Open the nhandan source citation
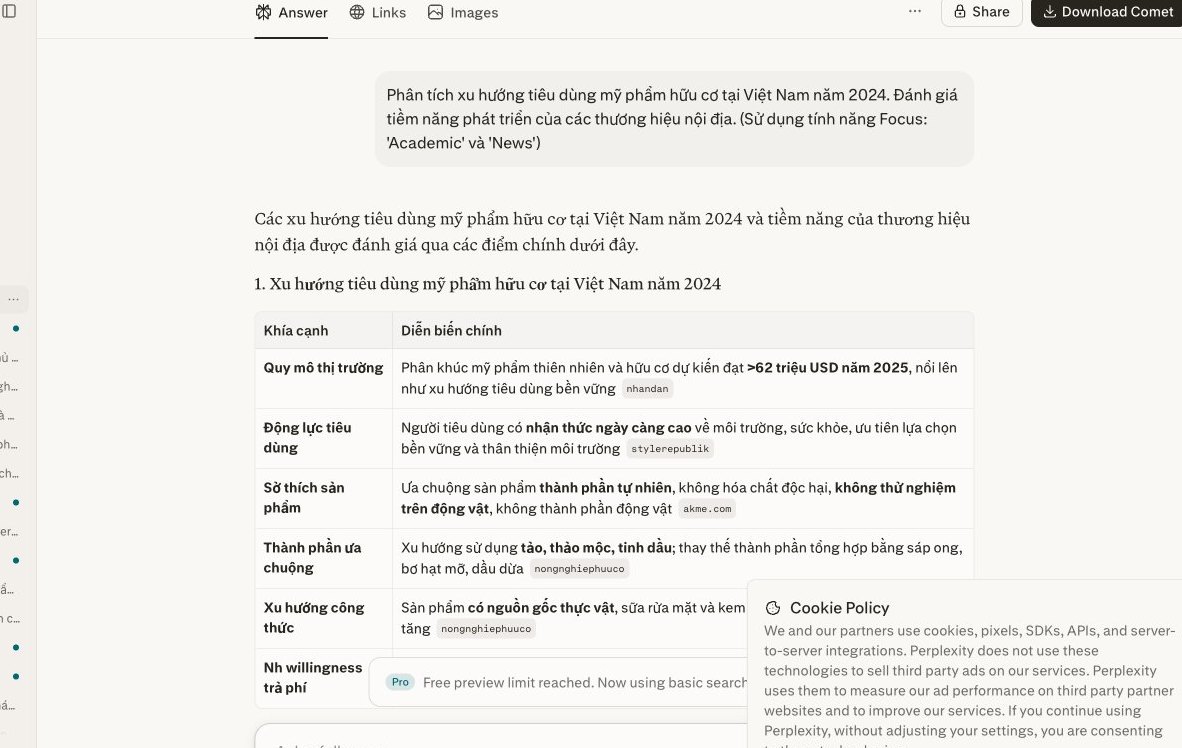The image size is (1182, 748). tap(647, 389)
